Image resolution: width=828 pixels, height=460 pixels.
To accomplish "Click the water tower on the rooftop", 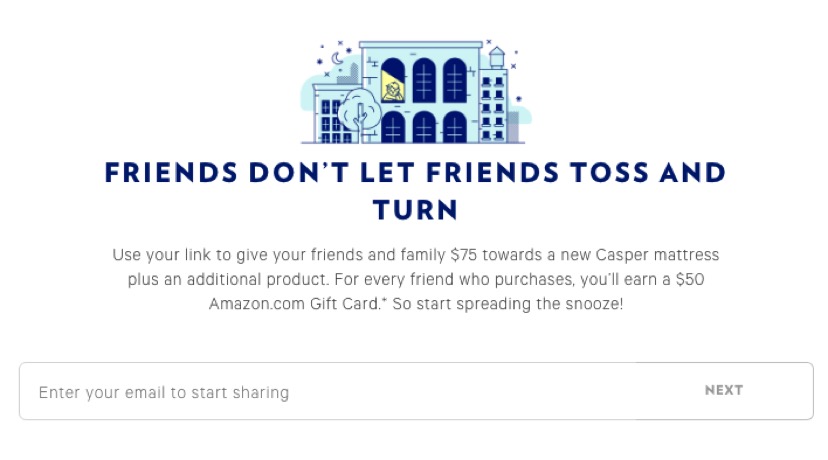I will 496,58.
